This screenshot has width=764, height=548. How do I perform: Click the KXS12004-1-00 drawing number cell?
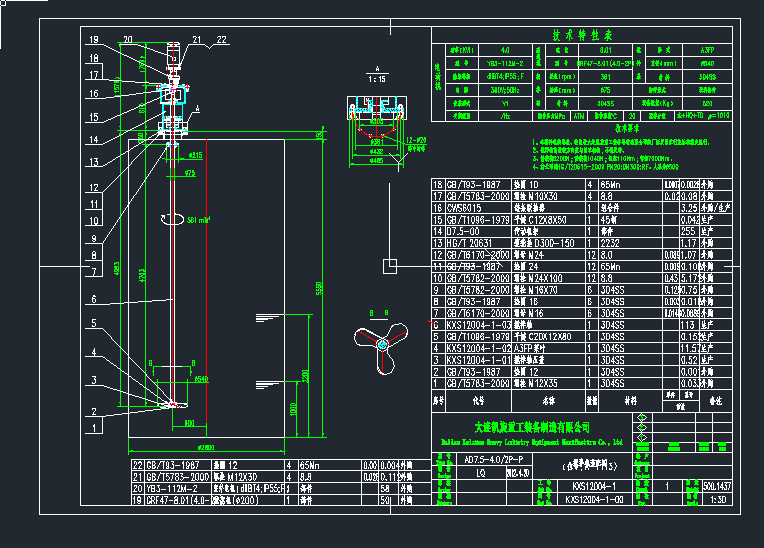600,498
